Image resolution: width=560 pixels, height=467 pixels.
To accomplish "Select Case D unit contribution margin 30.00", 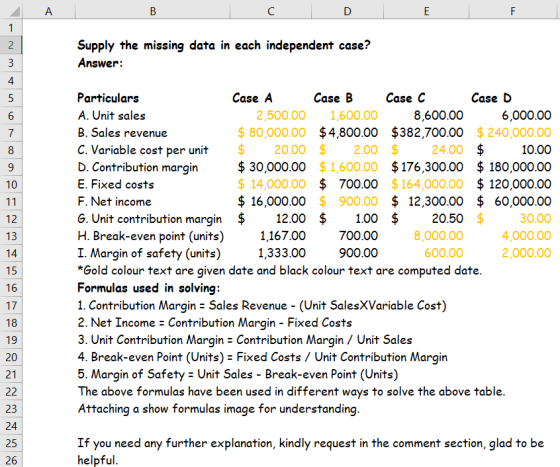I will point(514,219).
